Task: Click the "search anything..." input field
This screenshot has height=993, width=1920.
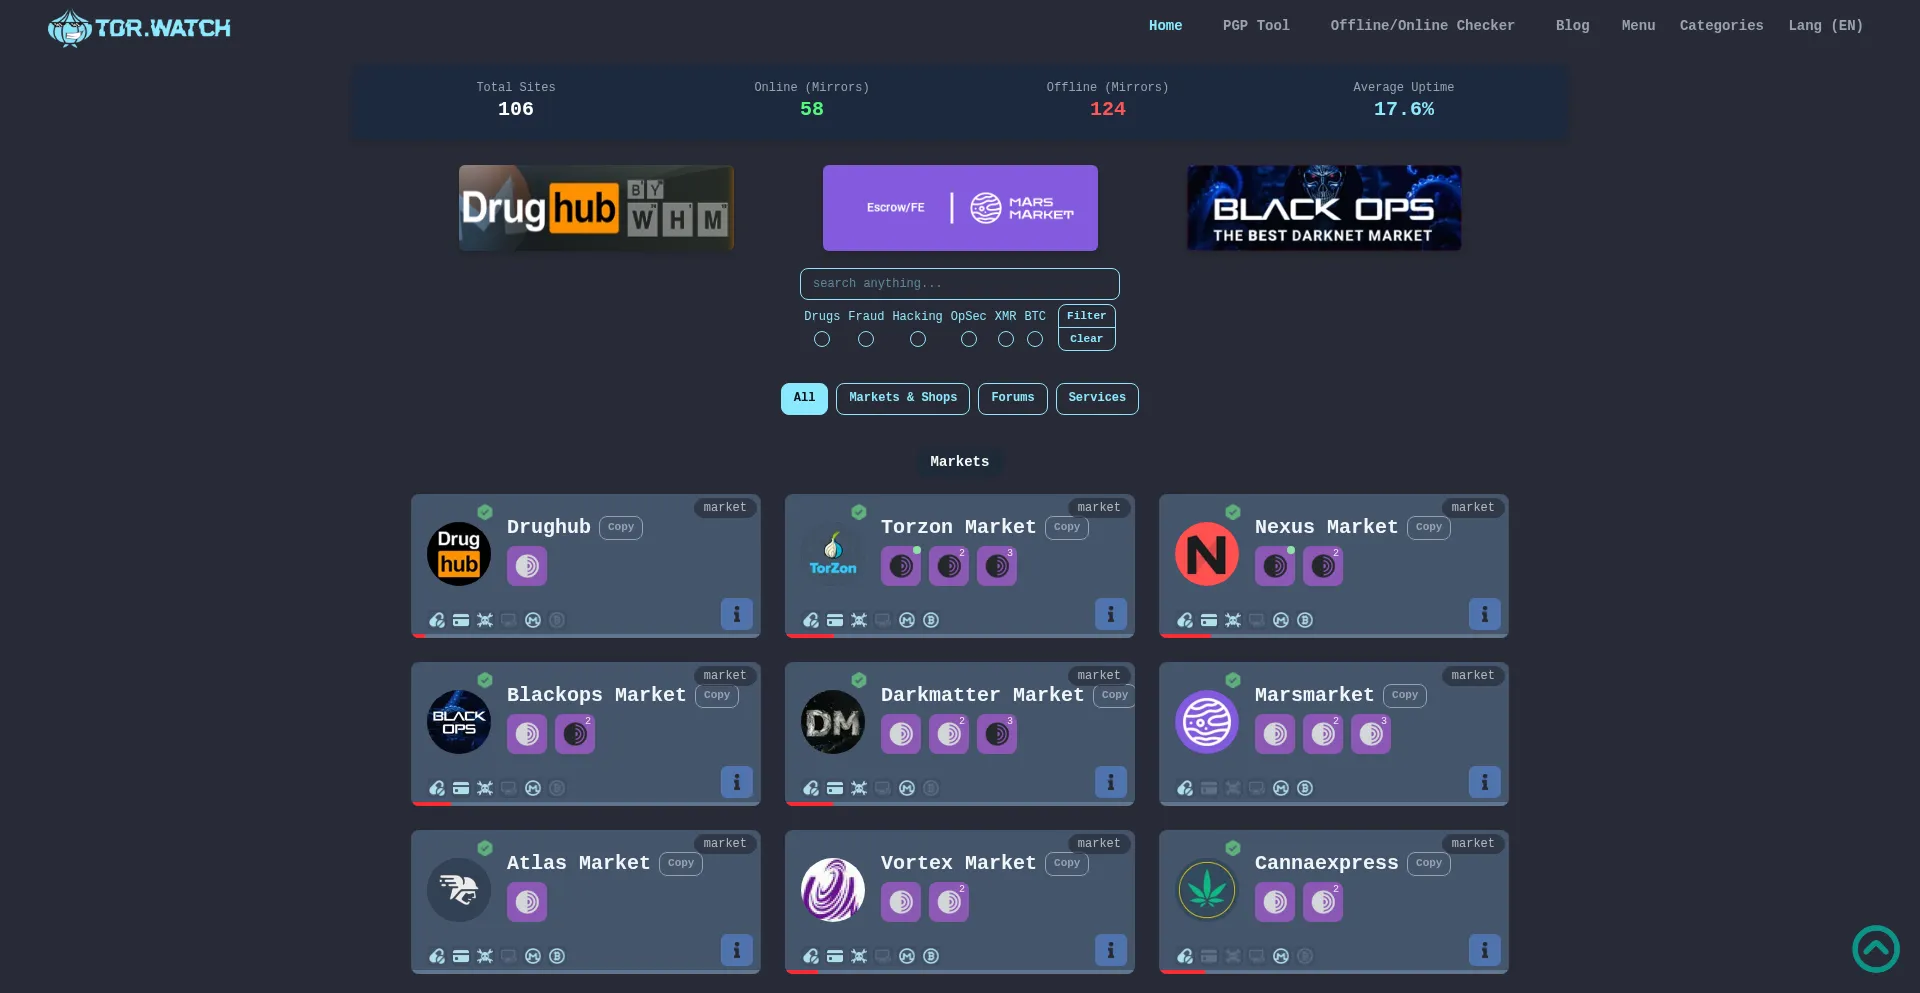Action: [x=960, y=284]
